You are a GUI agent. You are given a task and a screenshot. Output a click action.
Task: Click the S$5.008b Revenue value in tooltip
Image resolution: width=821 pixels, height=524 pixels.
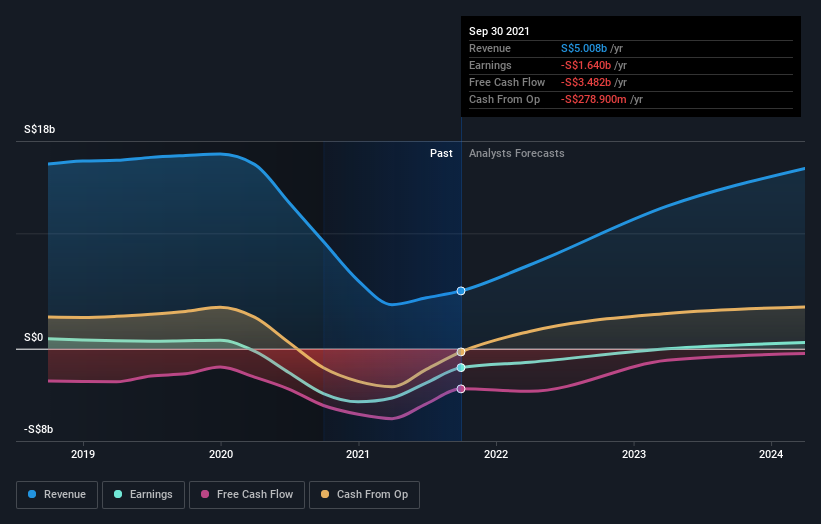(x=584, y=48)
